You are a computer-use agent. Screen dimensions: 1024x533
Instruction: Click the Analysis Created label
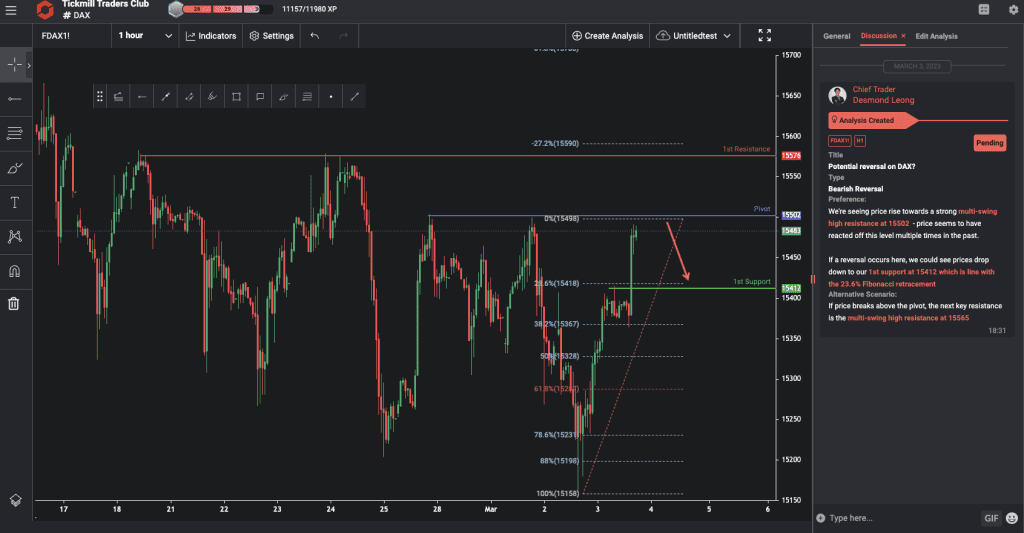tap(866, 121)
